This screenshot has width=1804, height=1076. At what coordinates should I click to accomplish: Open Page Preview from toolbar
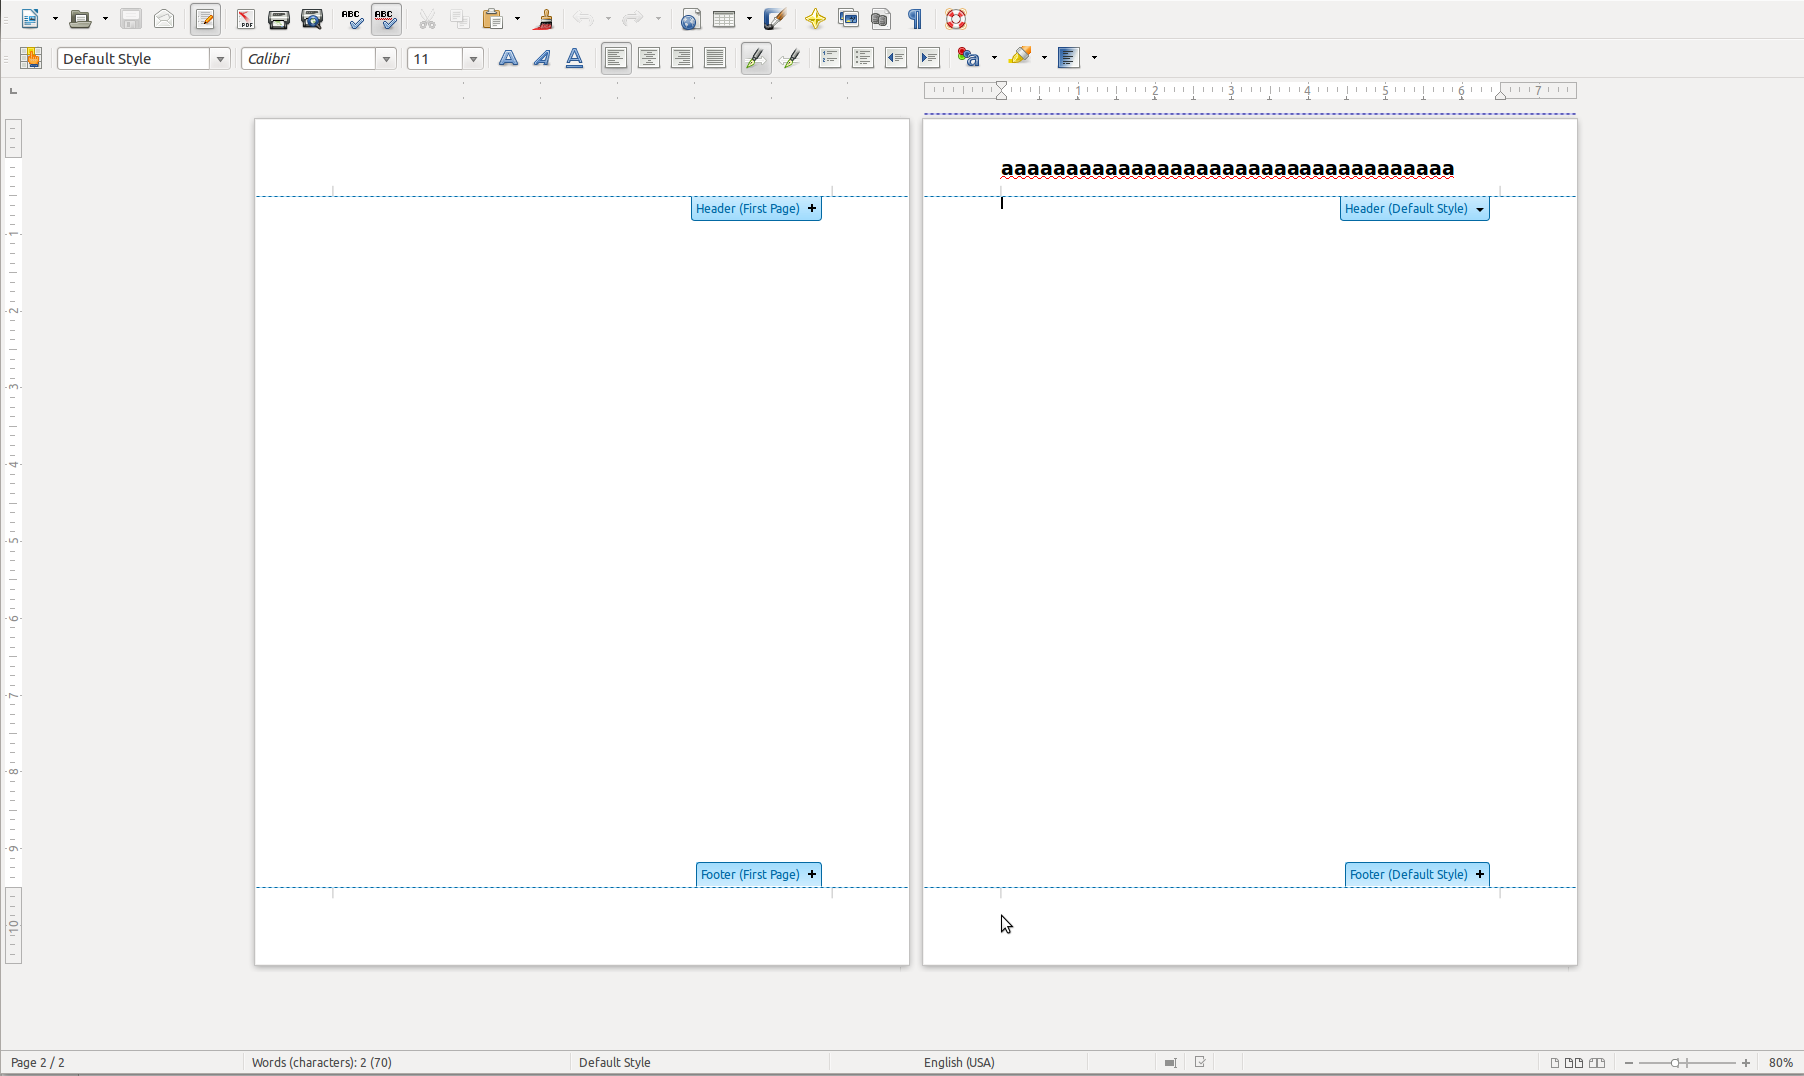click(x=312, y=19)
